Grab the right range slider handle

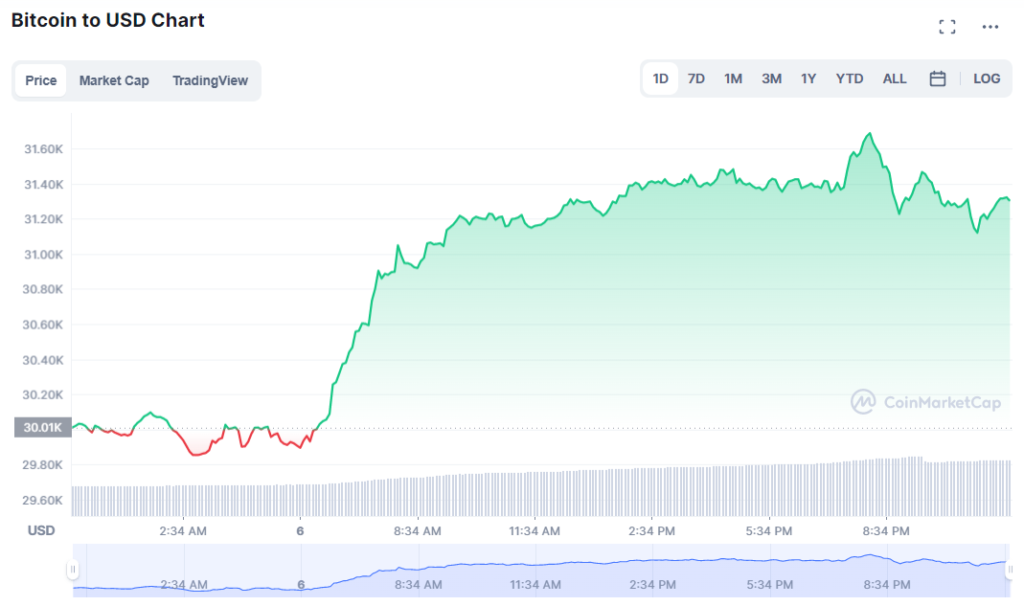point(1009,569)
